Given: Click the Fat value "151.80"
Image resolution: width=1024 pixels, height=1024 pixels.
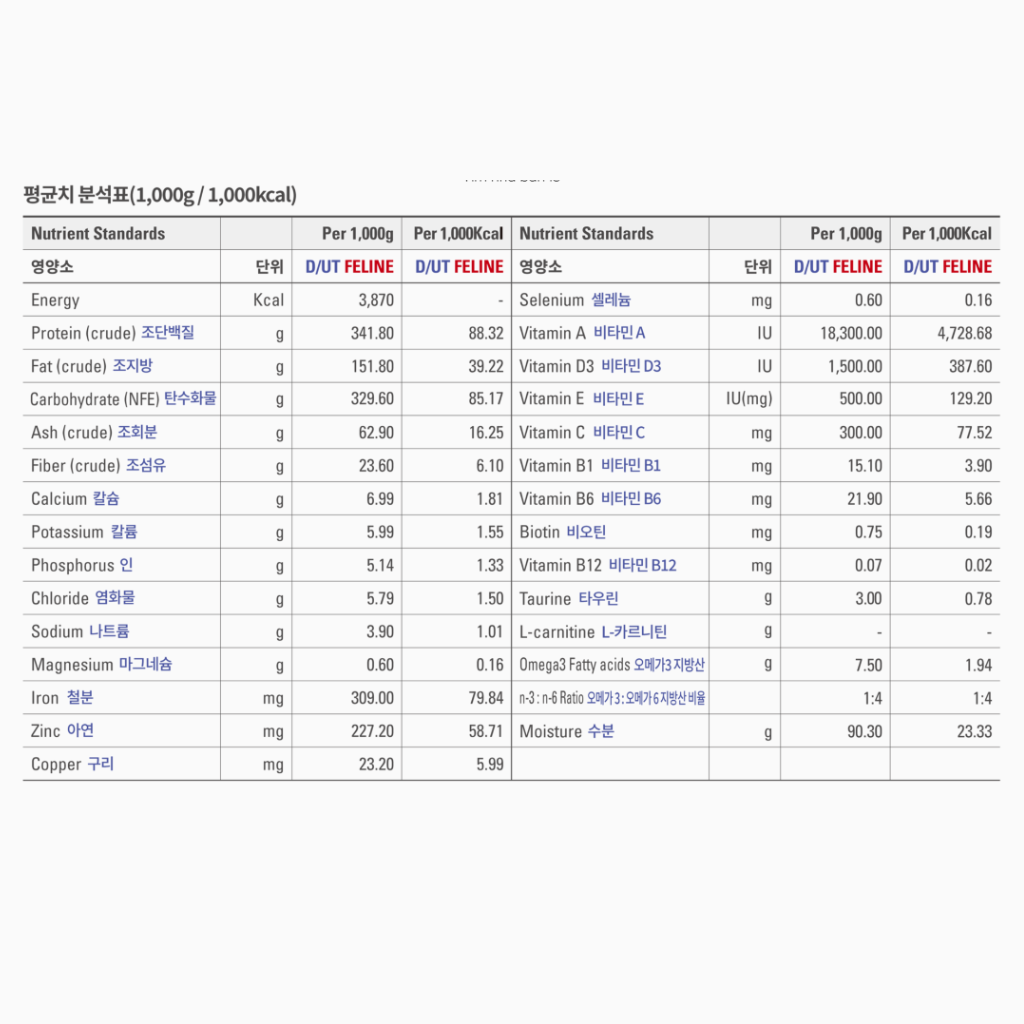Looking at the screenshot, I should (x=372, y=366).
